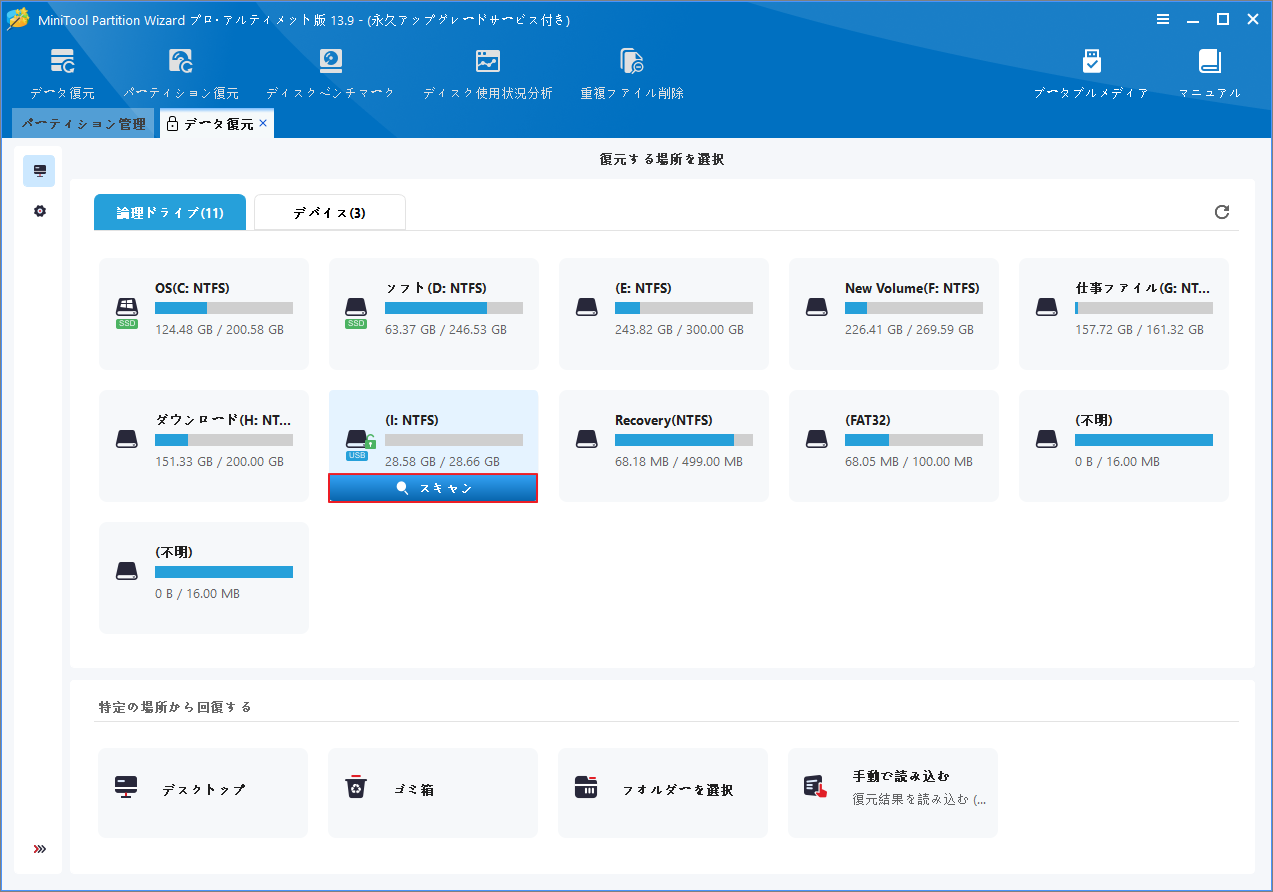
Task: Select the drive view icon in left sidebar
Action: (x=39, y=171)
